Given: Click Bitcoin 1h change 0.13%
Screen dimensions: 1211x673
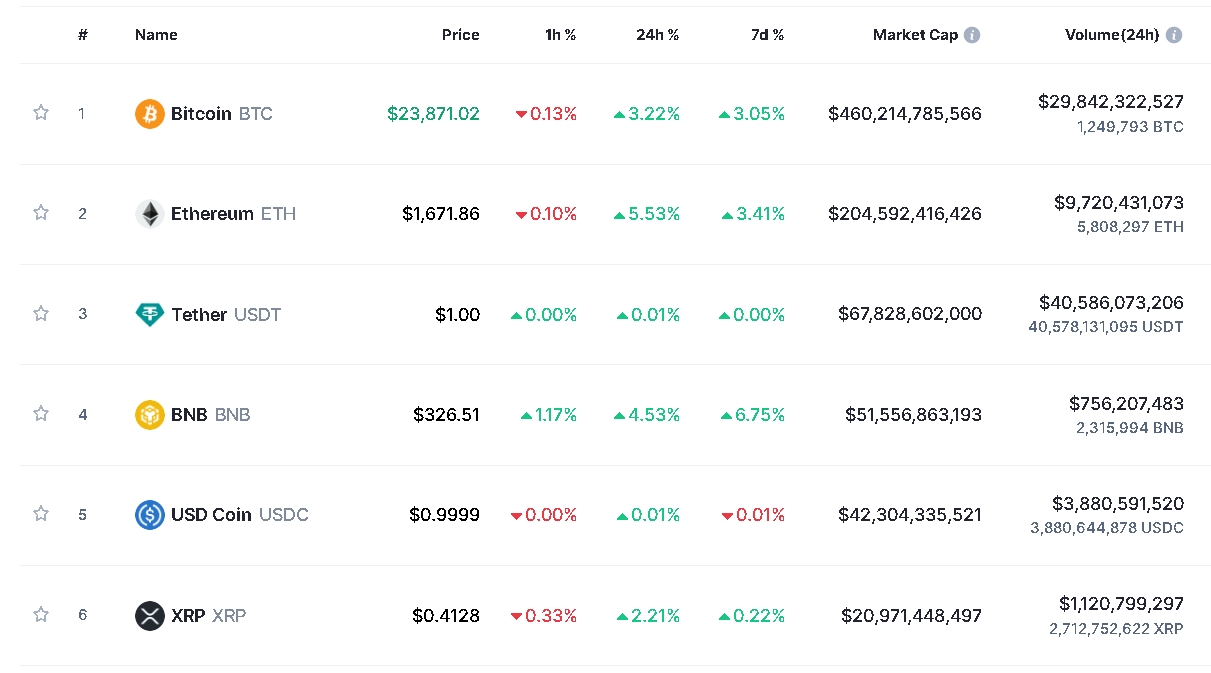Looking at the screenshot, I should 546,114.
